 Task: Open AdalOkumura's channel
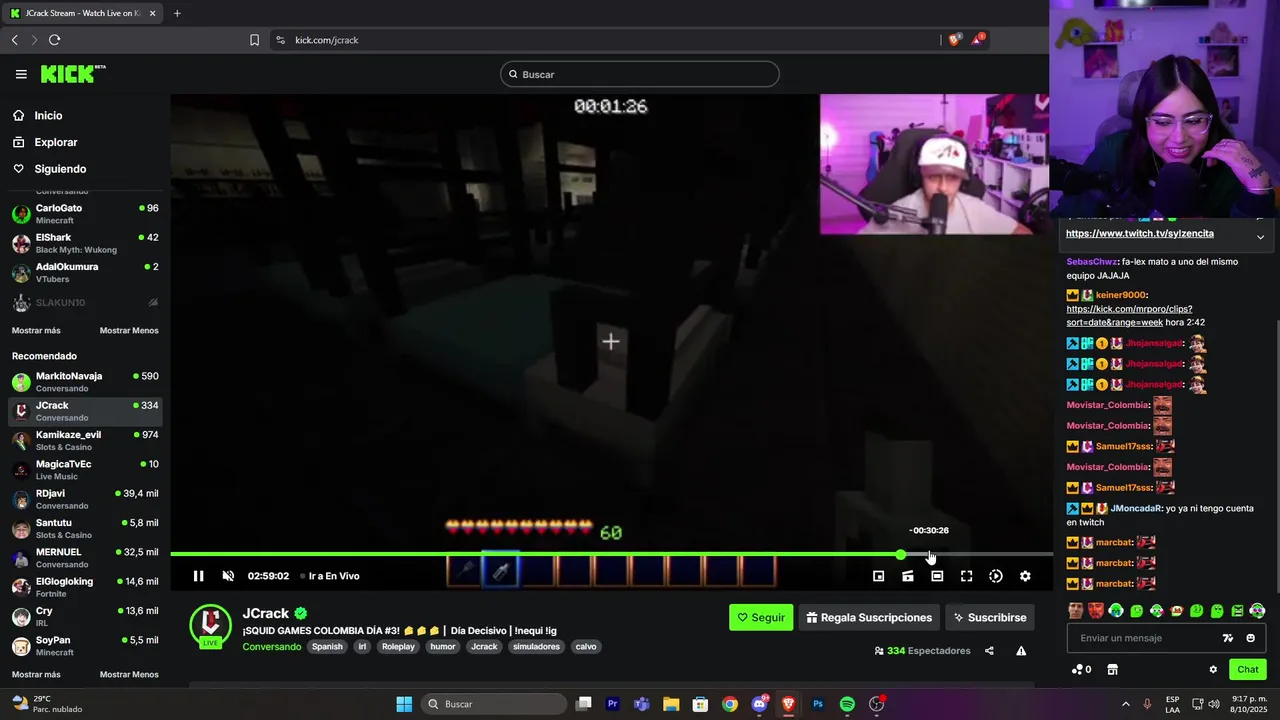[x=85, y=273]
